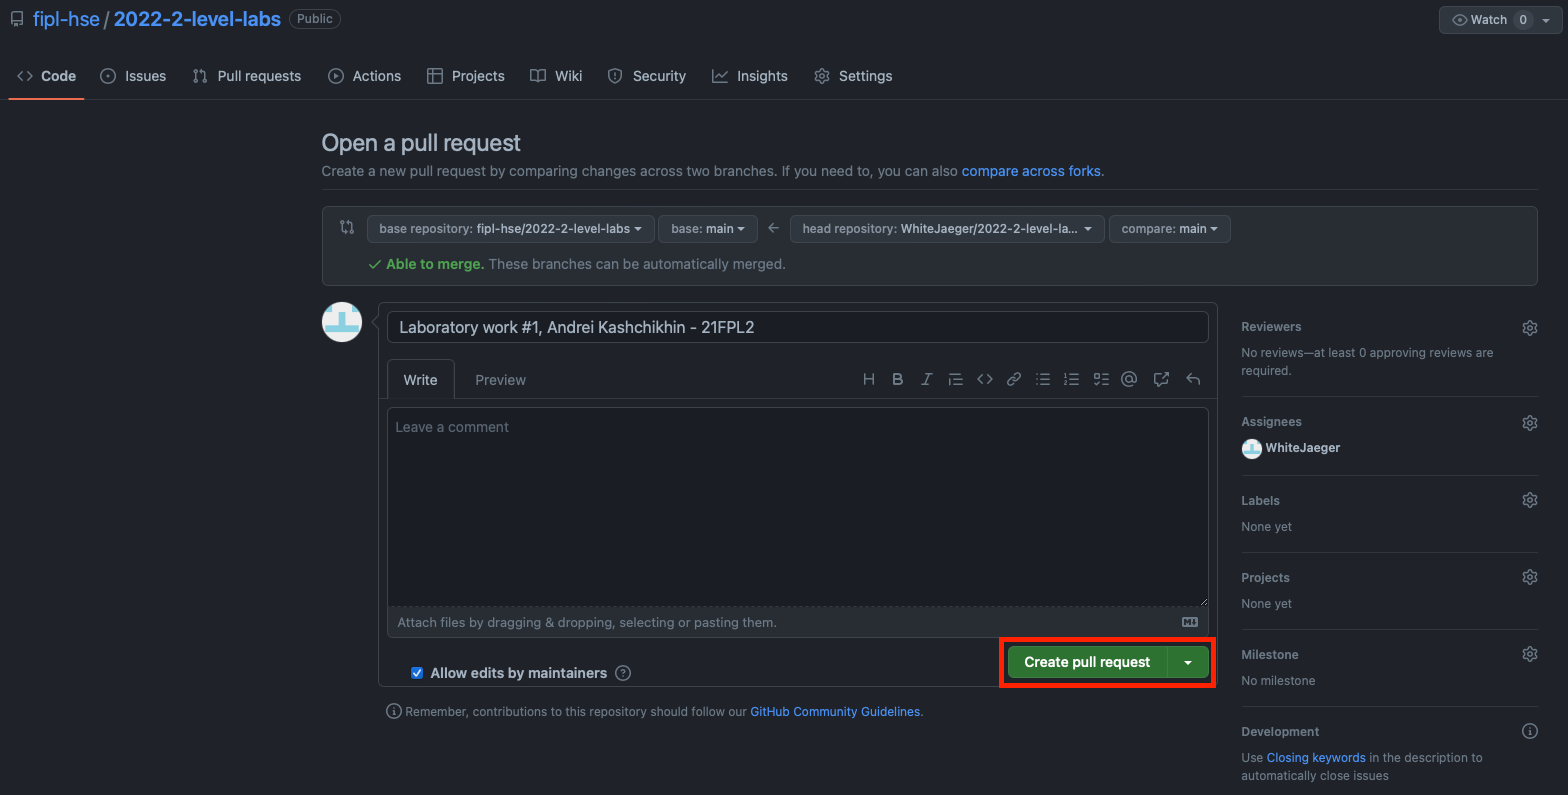This screenshot has height=795, width=1568.
Task: Open the Projects tab
Action: [x=465, y=76]
